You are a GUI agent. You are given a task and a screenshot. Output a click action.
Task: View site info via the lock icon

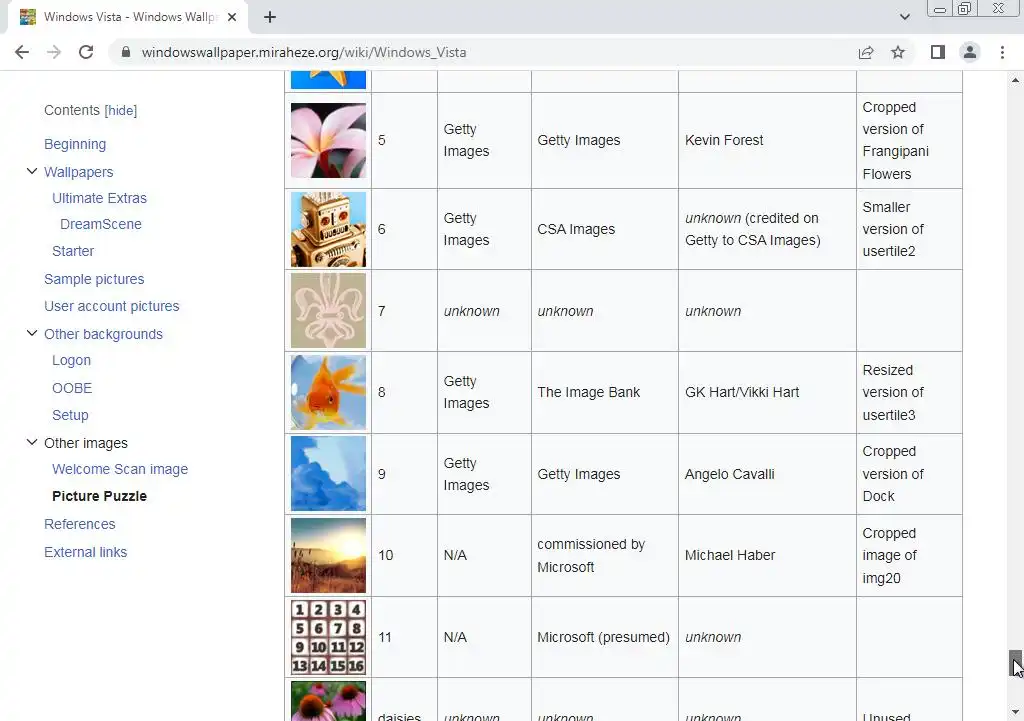point(126,52)
